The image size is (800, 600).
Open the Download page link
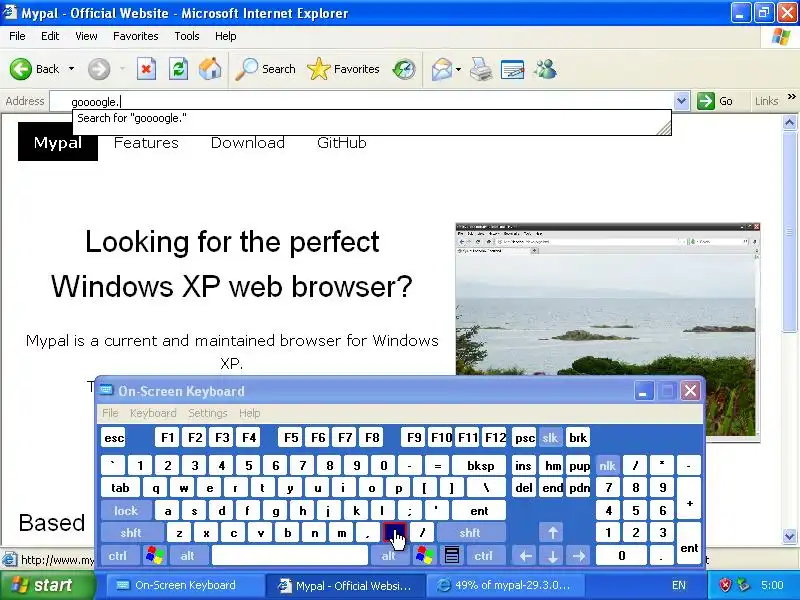click(x=247, y=143)
